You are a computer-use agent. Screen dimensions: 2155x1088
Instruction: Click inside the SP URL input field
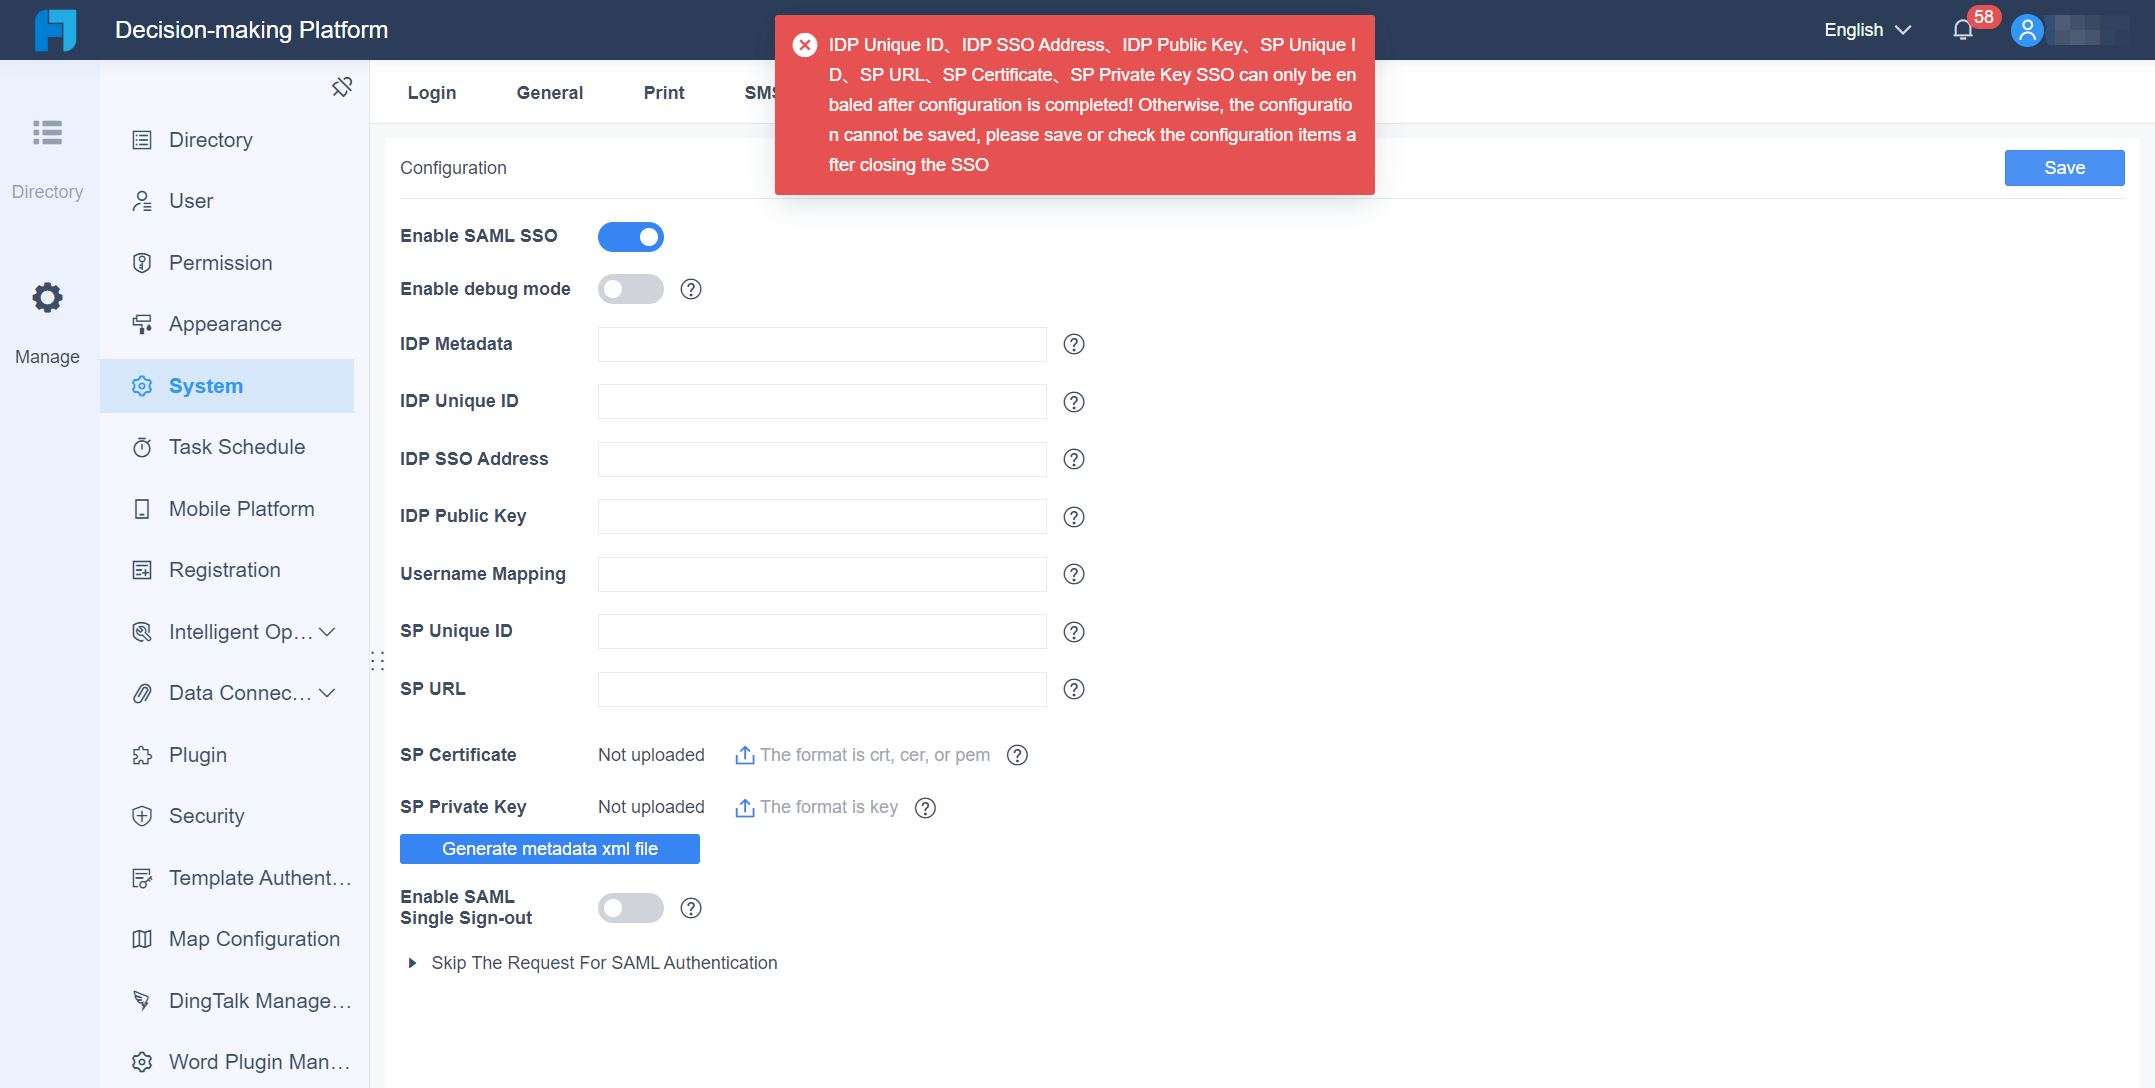coord(820,689)
